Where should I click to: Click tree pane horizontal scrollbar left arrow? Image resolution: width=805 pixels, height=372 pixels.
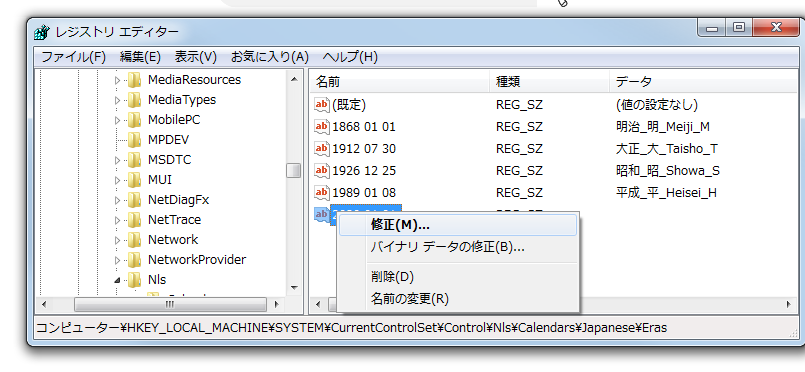(x=44, y=304)
